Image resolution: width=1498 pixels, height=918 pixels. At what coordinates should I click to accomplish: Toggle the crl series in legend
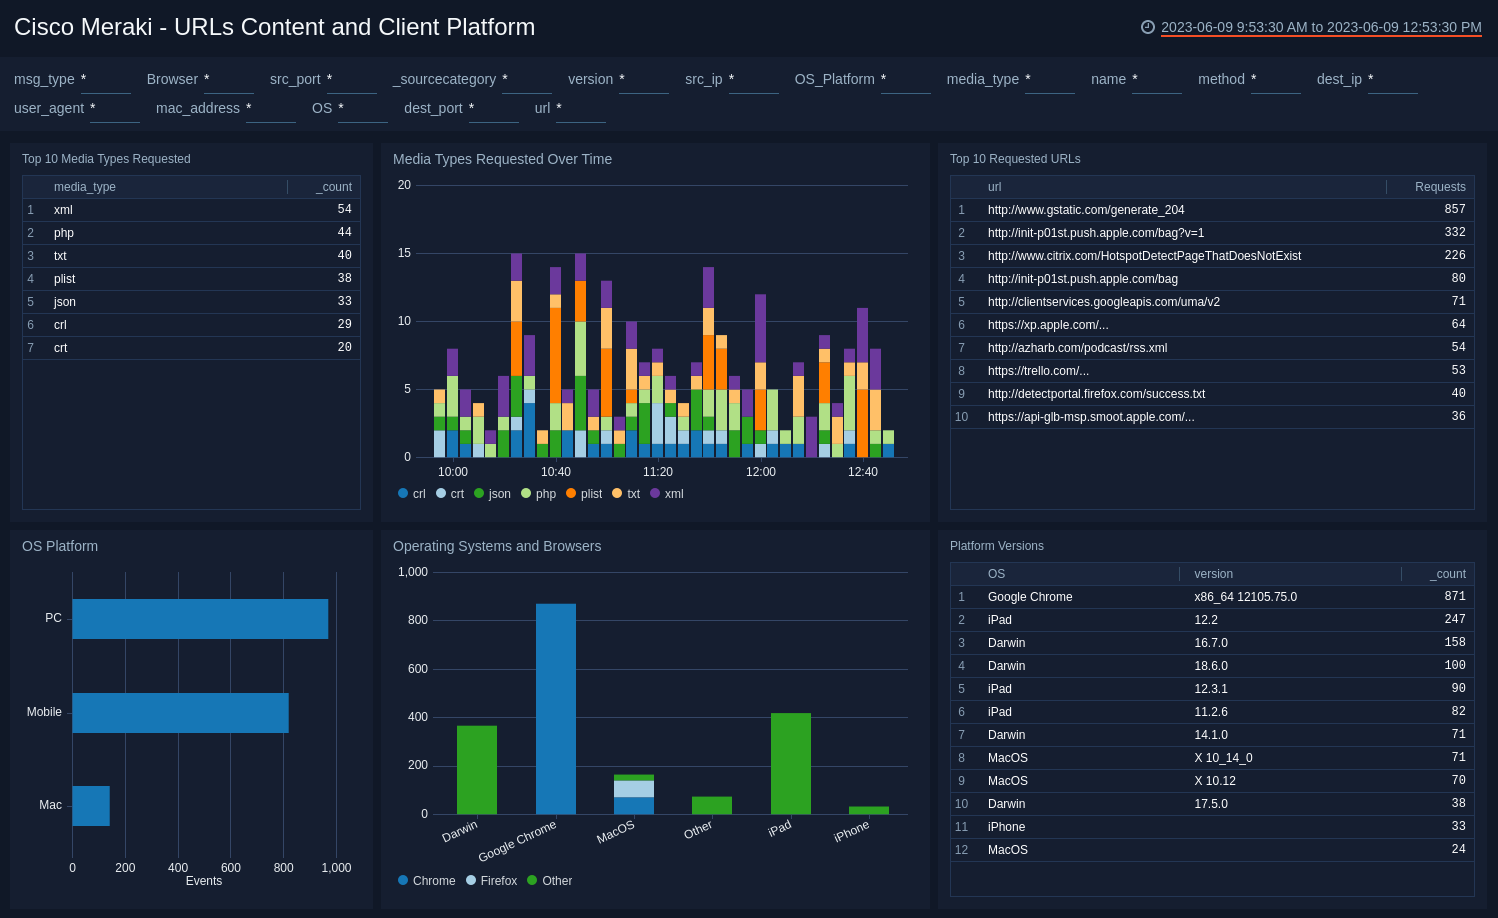click(x=411, y=494)
